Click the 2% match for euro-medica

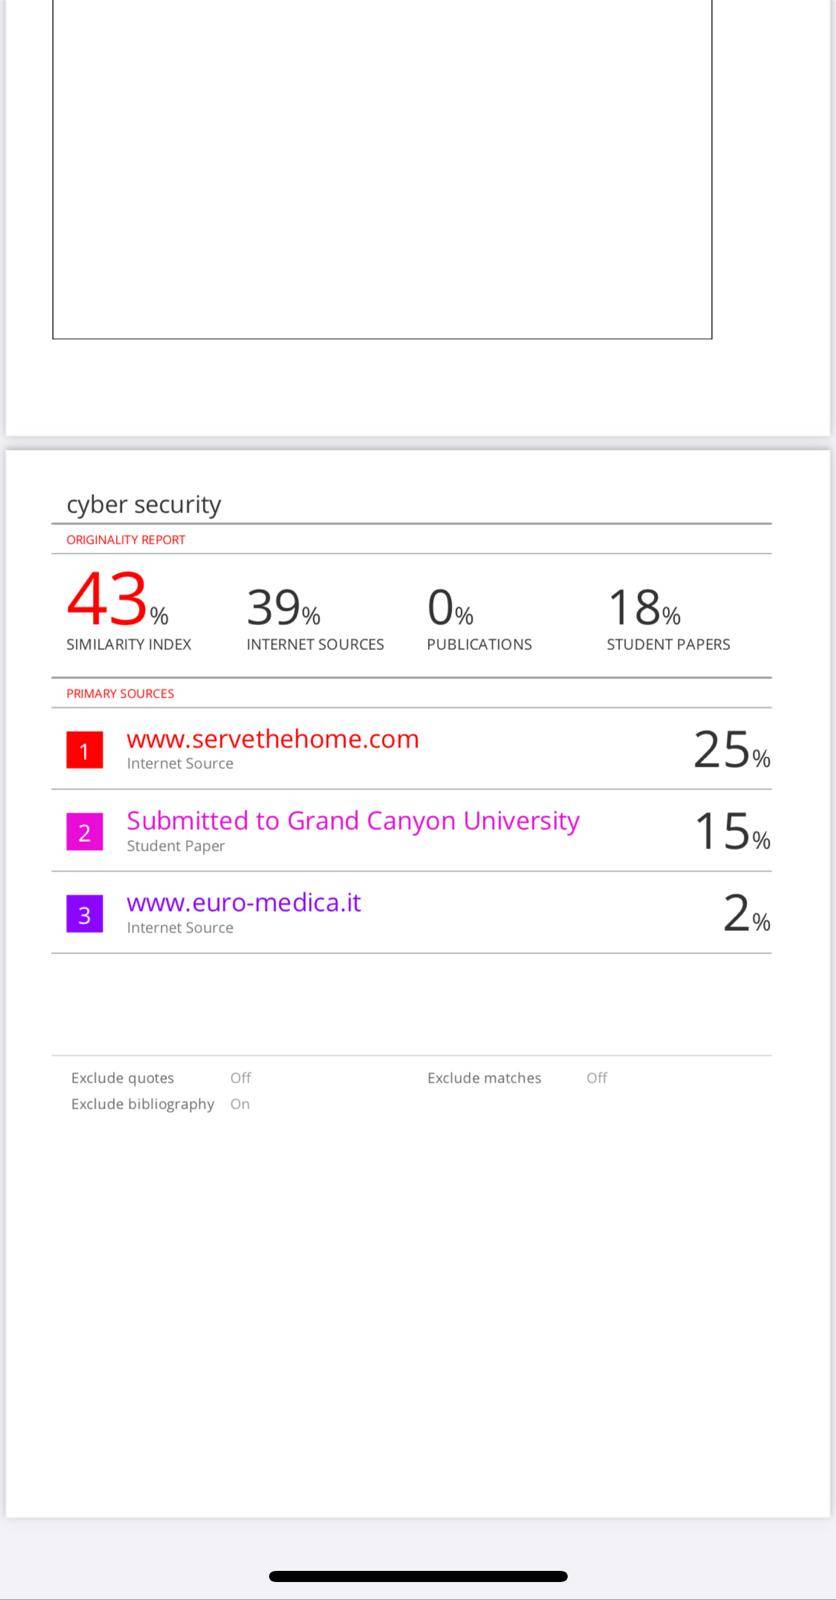(x=746, y=913)
